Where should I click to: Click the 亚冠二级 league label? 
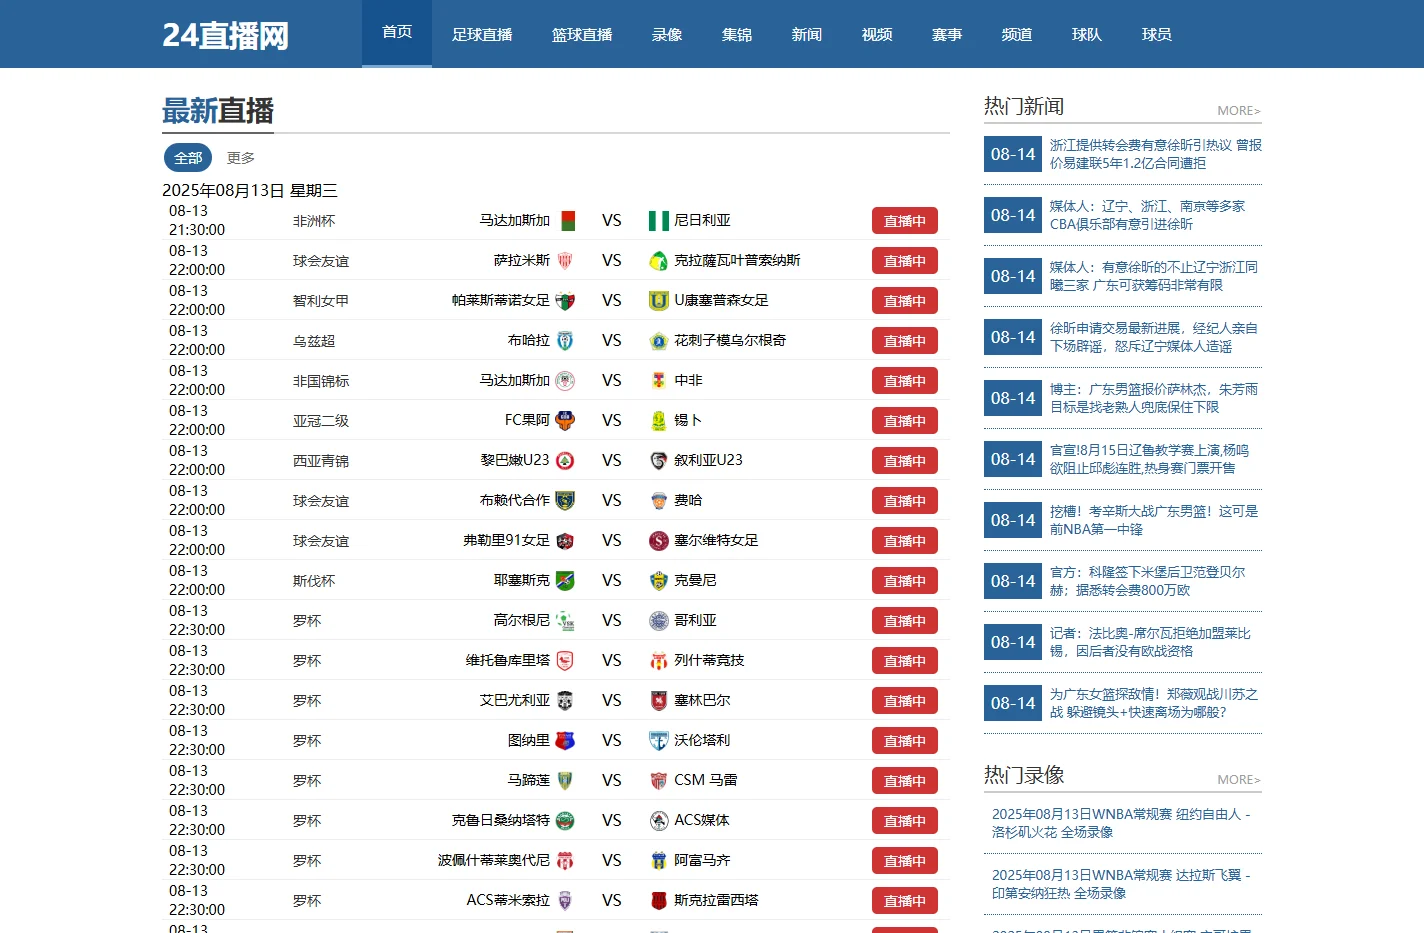coord(321,421)
